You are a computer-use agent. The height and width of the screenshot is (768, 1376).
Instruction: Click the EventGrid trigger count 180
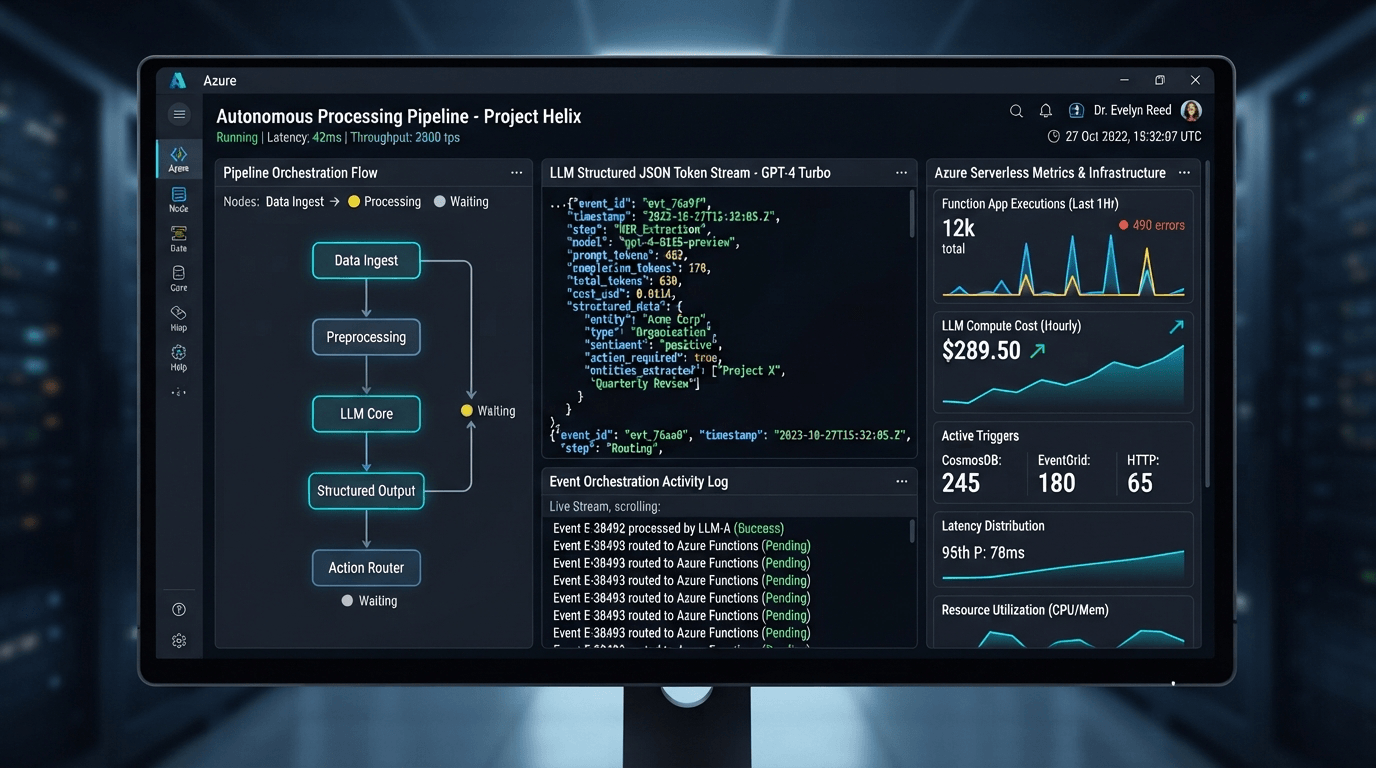click(1056, 483)
